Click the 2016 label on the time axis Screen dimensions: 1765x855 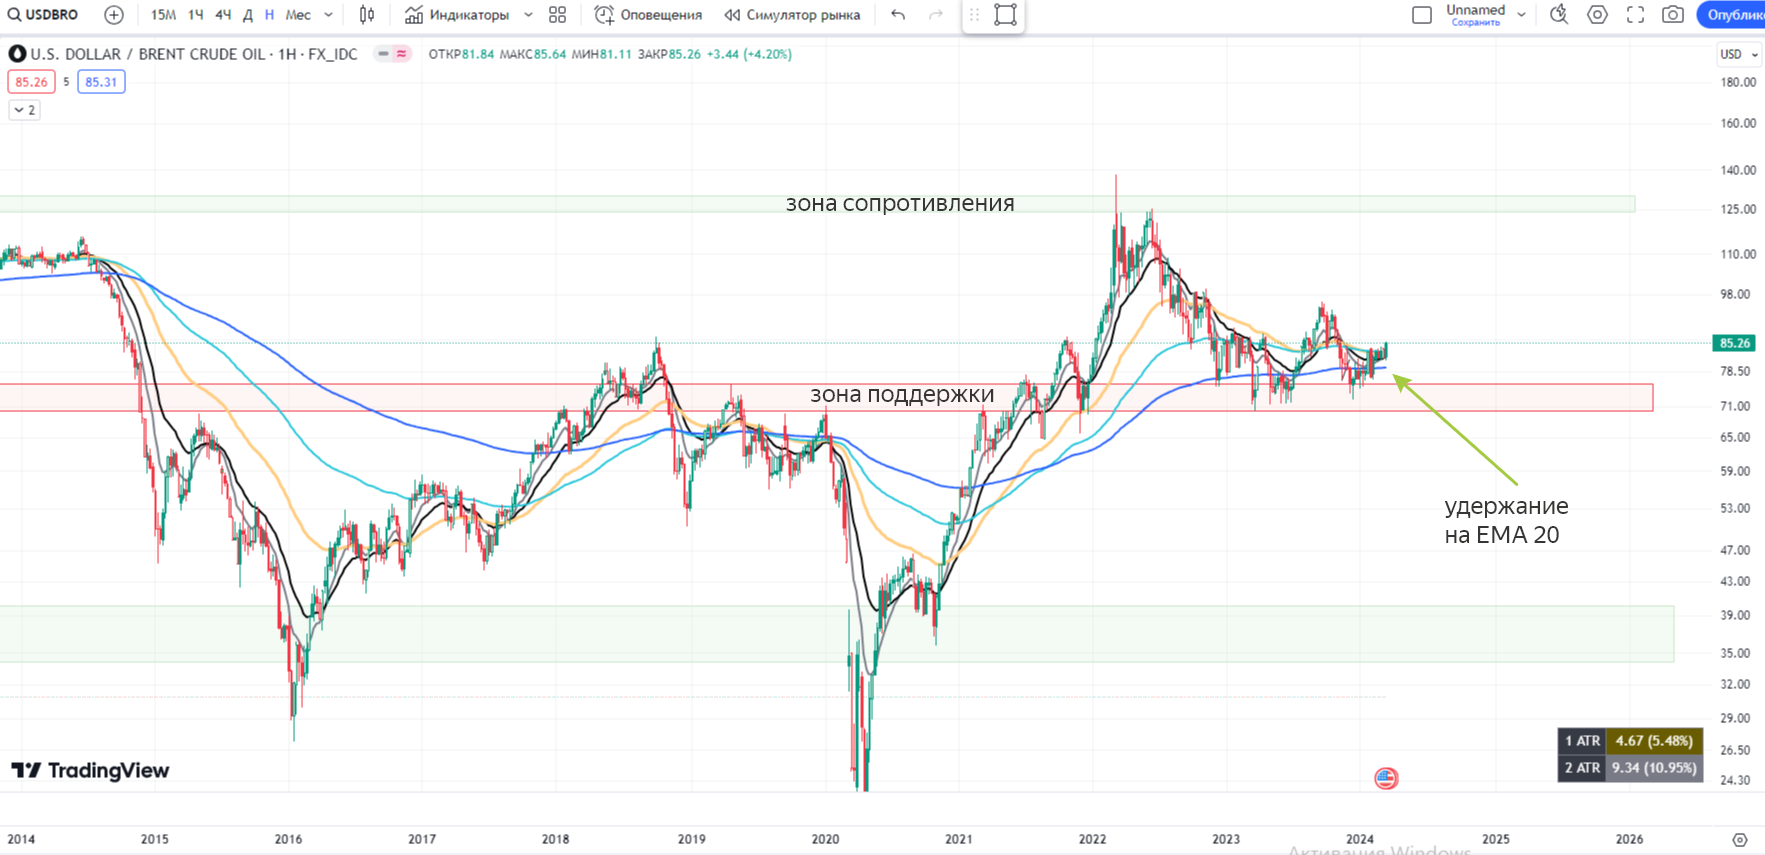(288, 839)
